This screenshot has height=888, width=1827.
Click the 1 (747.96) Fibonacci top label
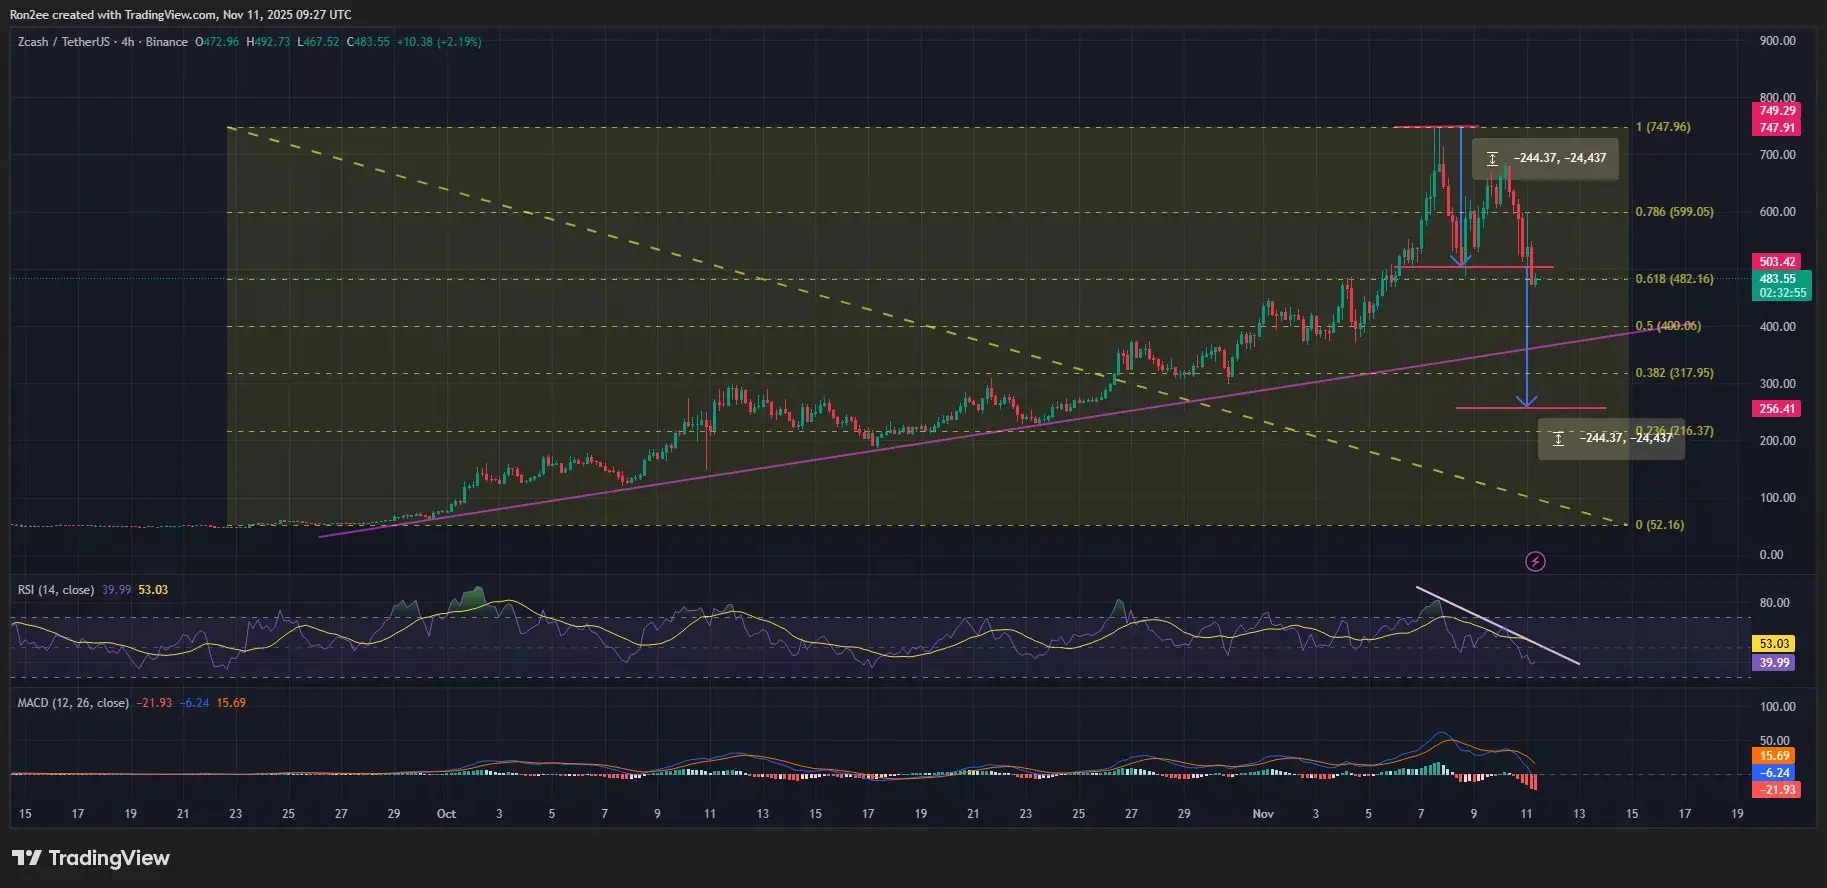1663,127
